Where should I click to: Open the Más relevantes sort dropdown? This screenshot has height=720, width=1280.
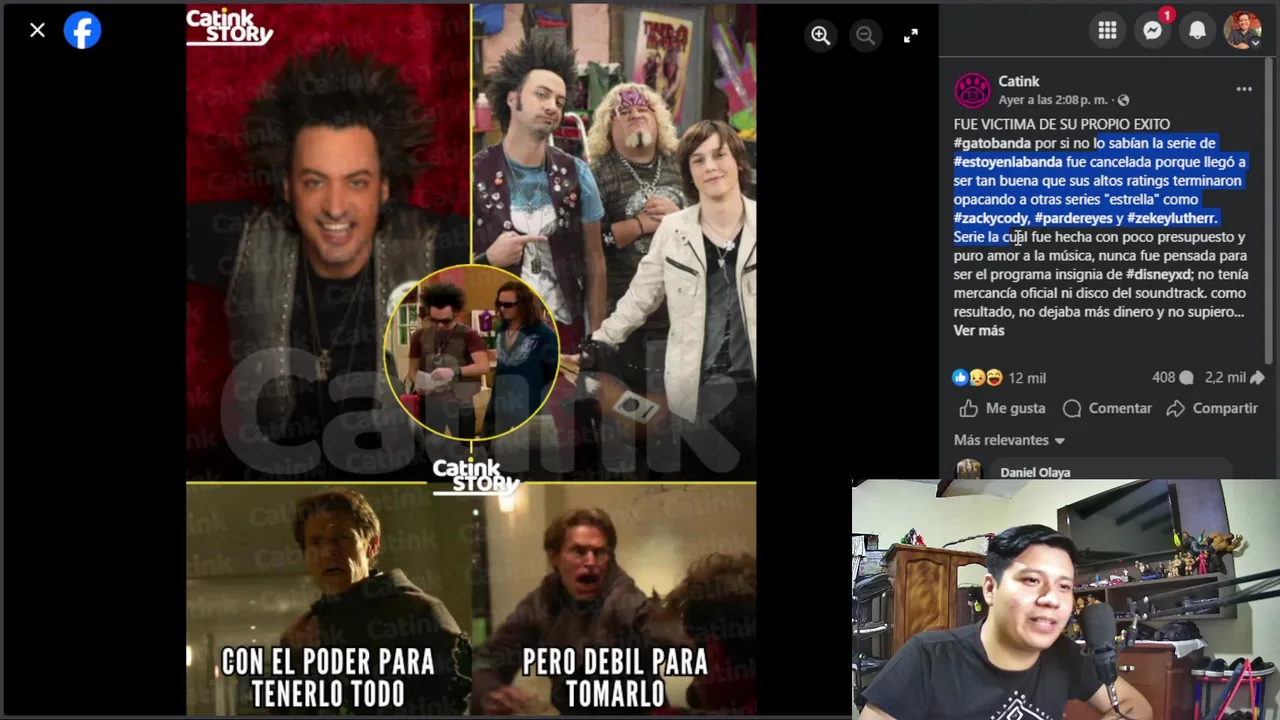[1009, 440]
